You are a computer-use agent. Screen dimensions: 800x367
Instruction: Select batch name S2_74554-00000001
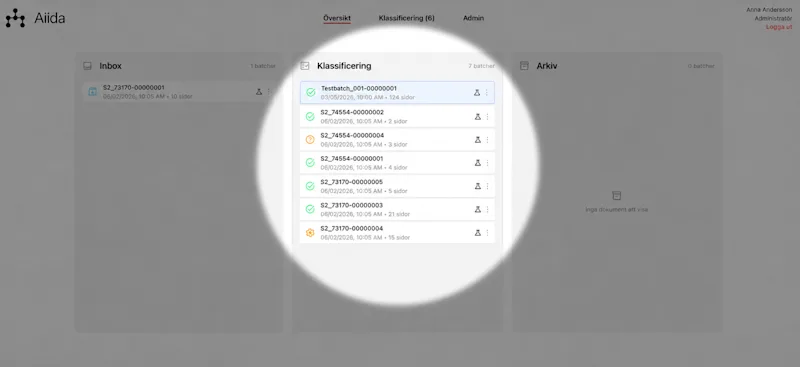click(x=352, y=159)
